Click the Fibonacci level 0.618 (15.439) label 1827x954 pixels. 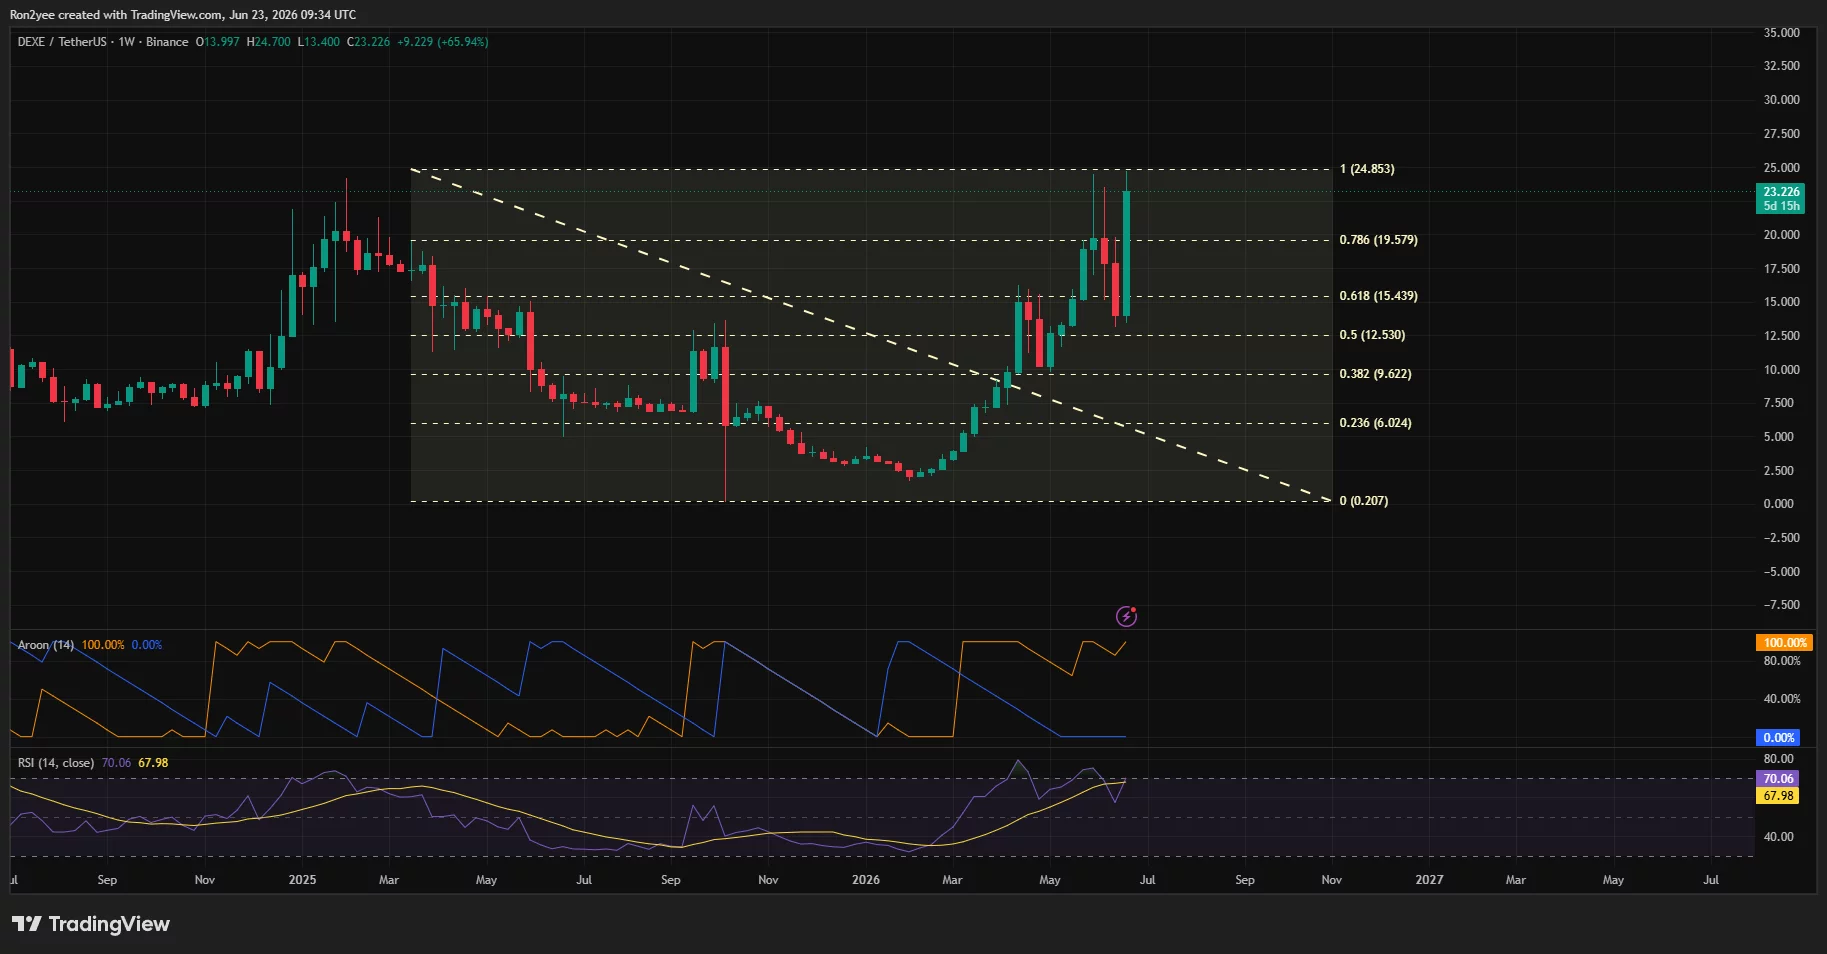(1378, 296)
